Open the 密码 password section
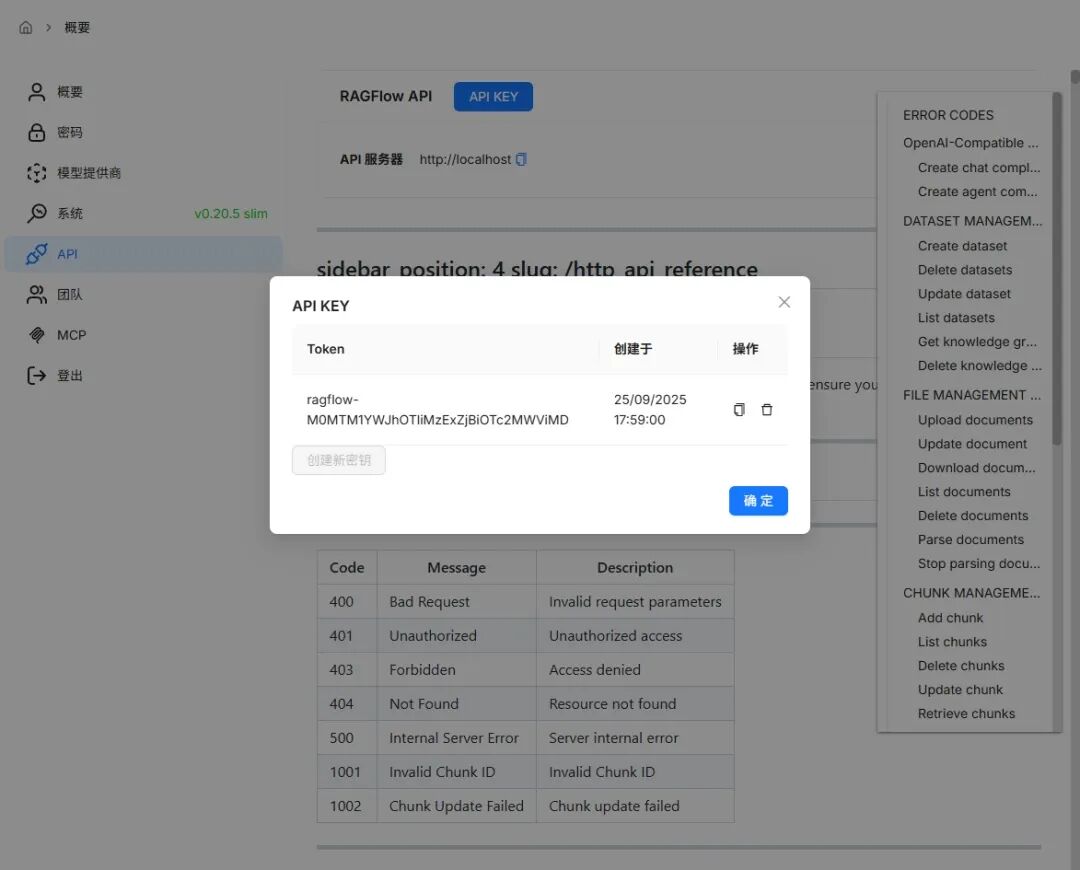Screen dimensions: 1080x870 pyautogui.click(x=69, y=133)
